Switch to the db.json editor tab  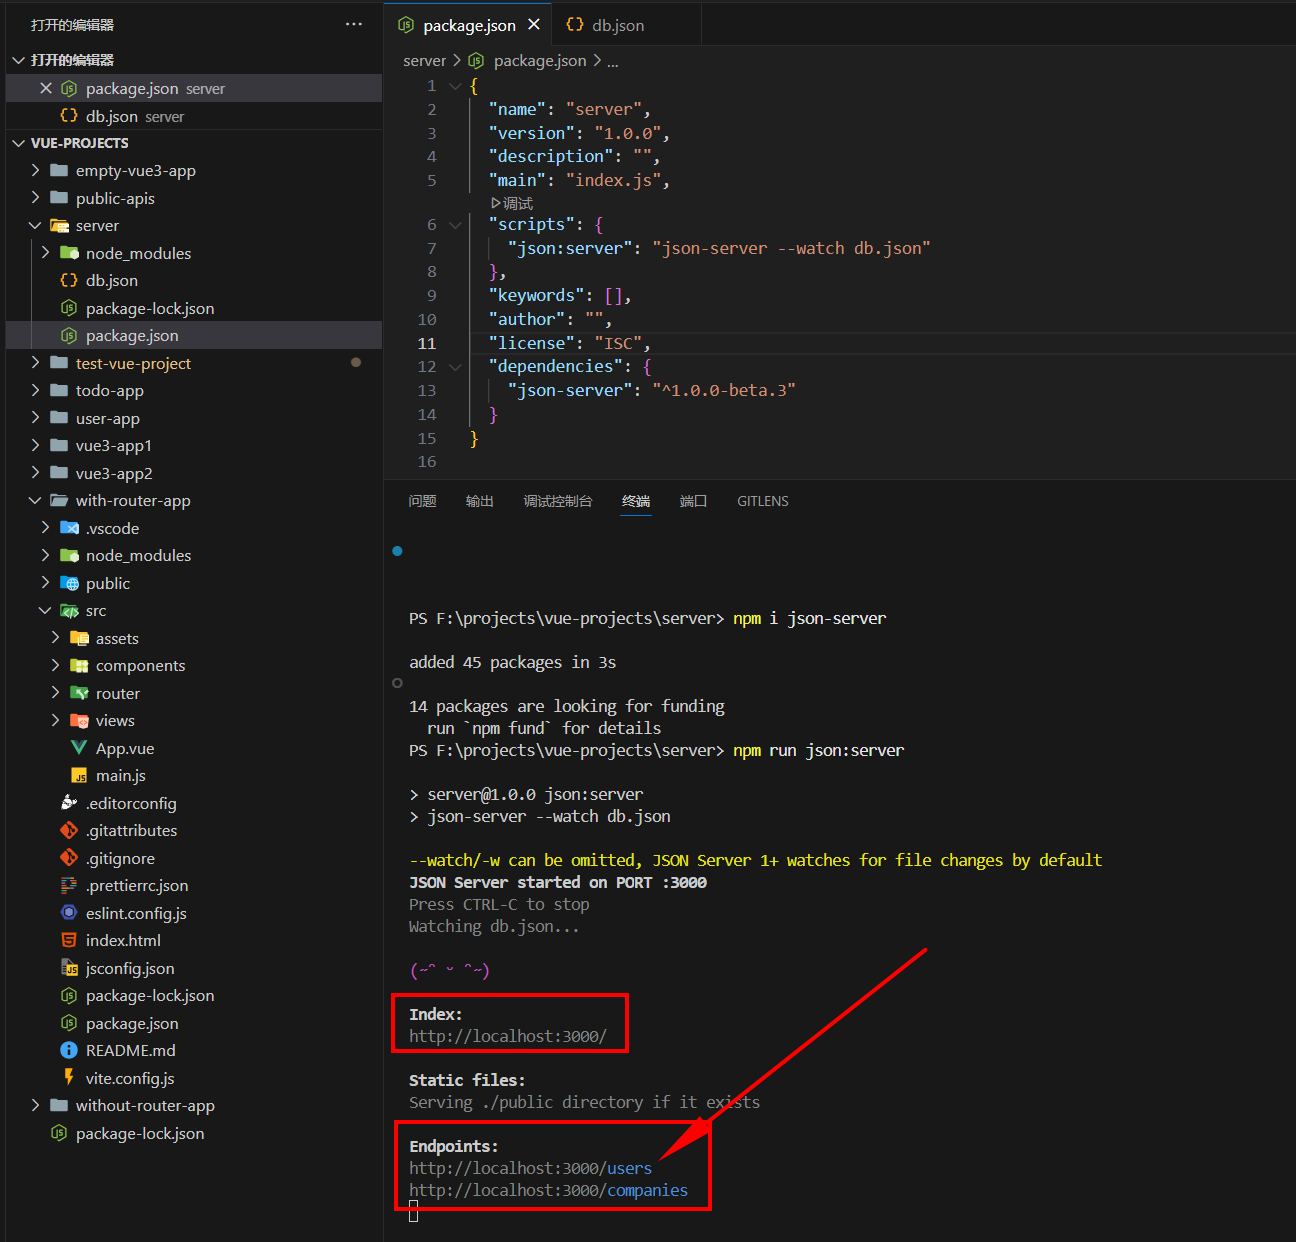(x=618, y=25)
